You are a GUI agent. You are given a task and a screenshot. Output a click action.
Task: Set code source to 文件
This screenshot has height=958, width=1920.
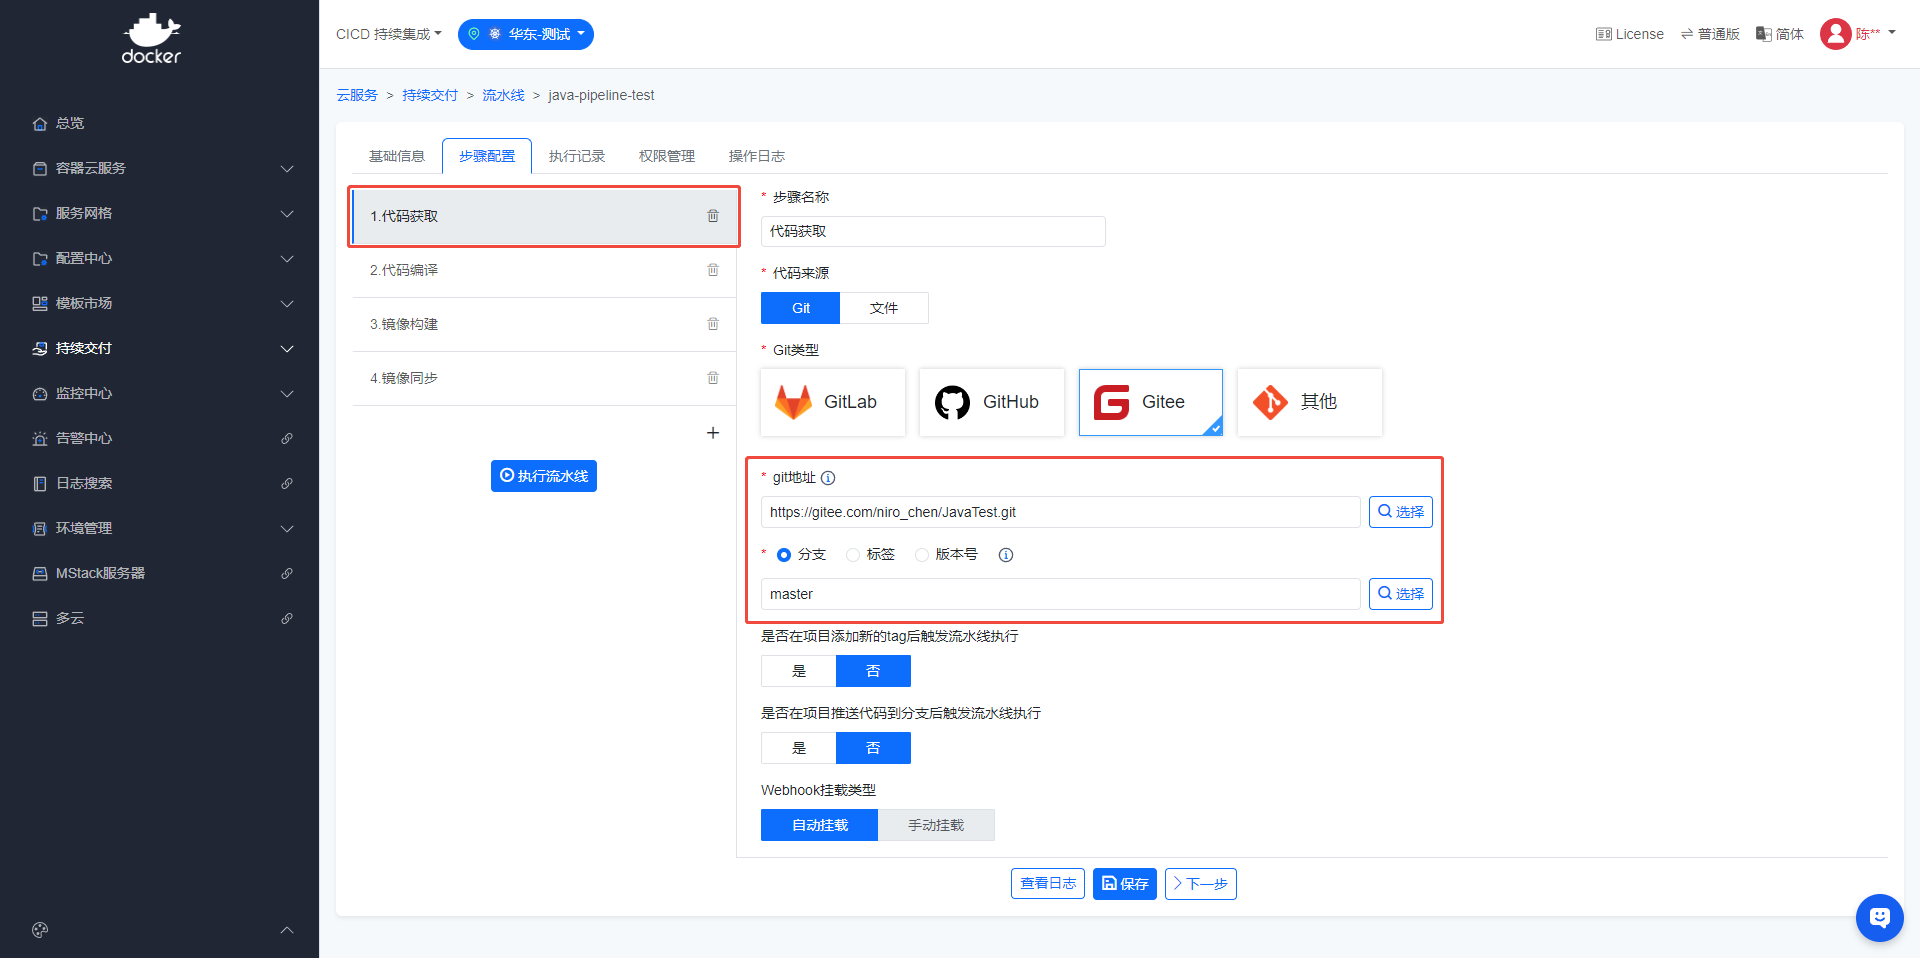pos(884,308)
